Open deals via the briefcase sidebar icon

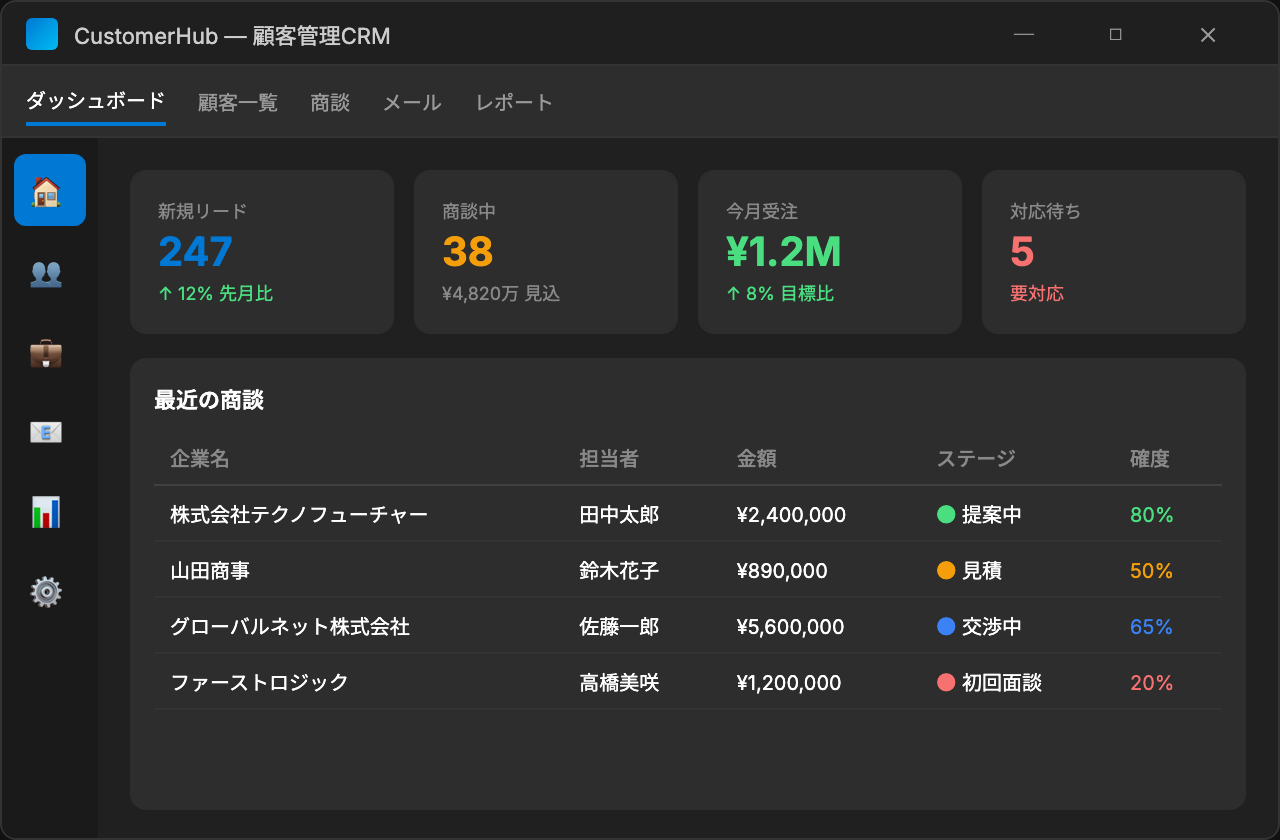[46, 352]
